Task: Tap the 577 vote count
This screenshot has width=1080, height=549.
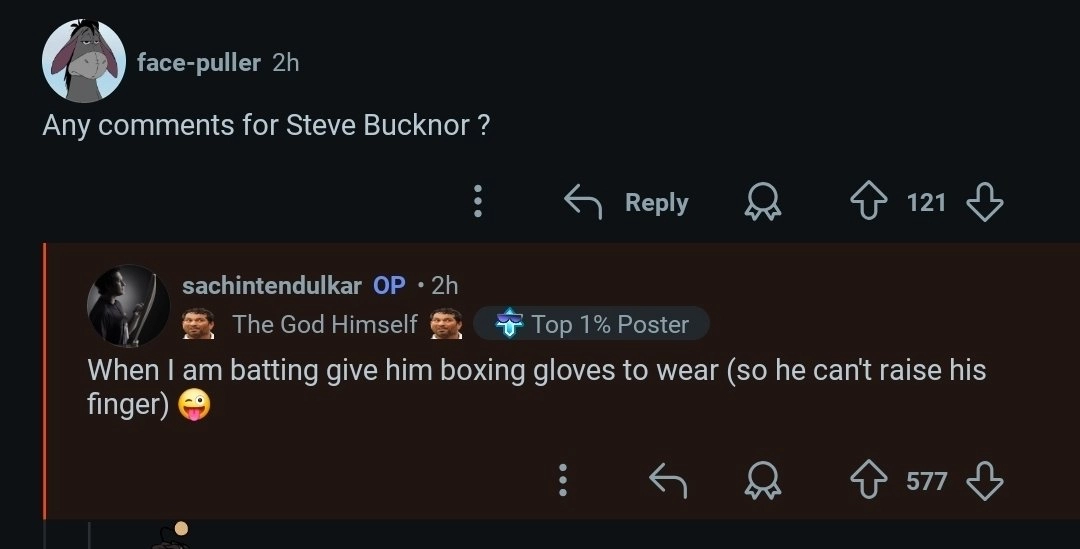Action: point(926,482)
